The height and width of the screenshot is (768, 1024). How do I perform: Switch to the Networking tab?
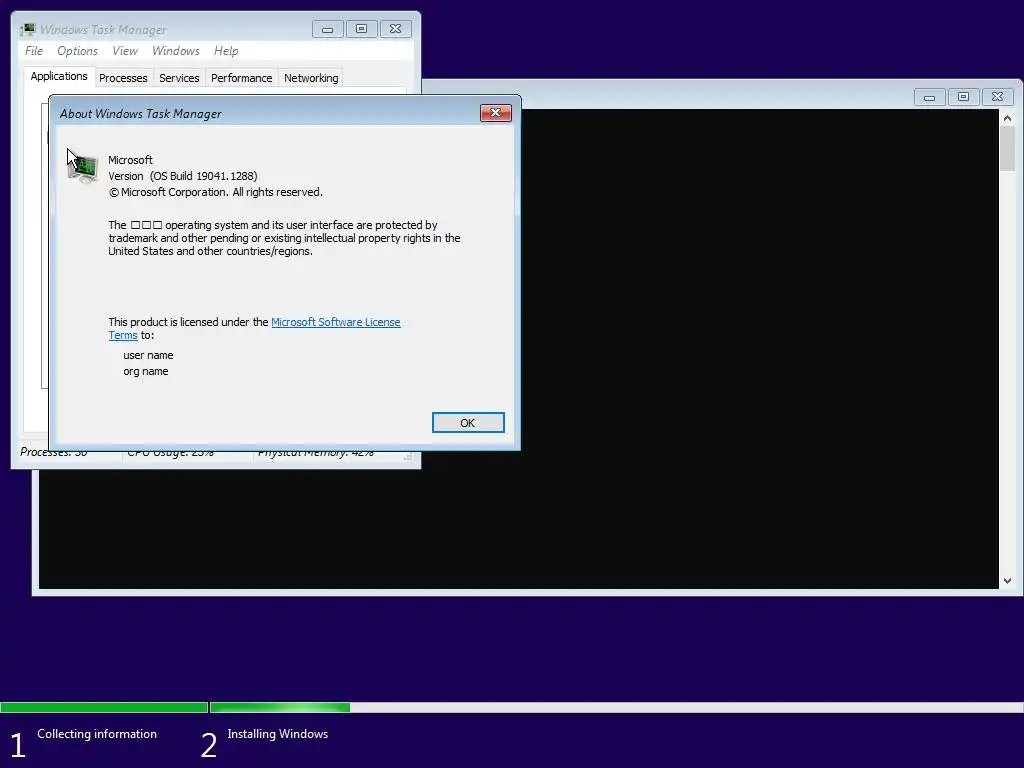coord(311,78)
